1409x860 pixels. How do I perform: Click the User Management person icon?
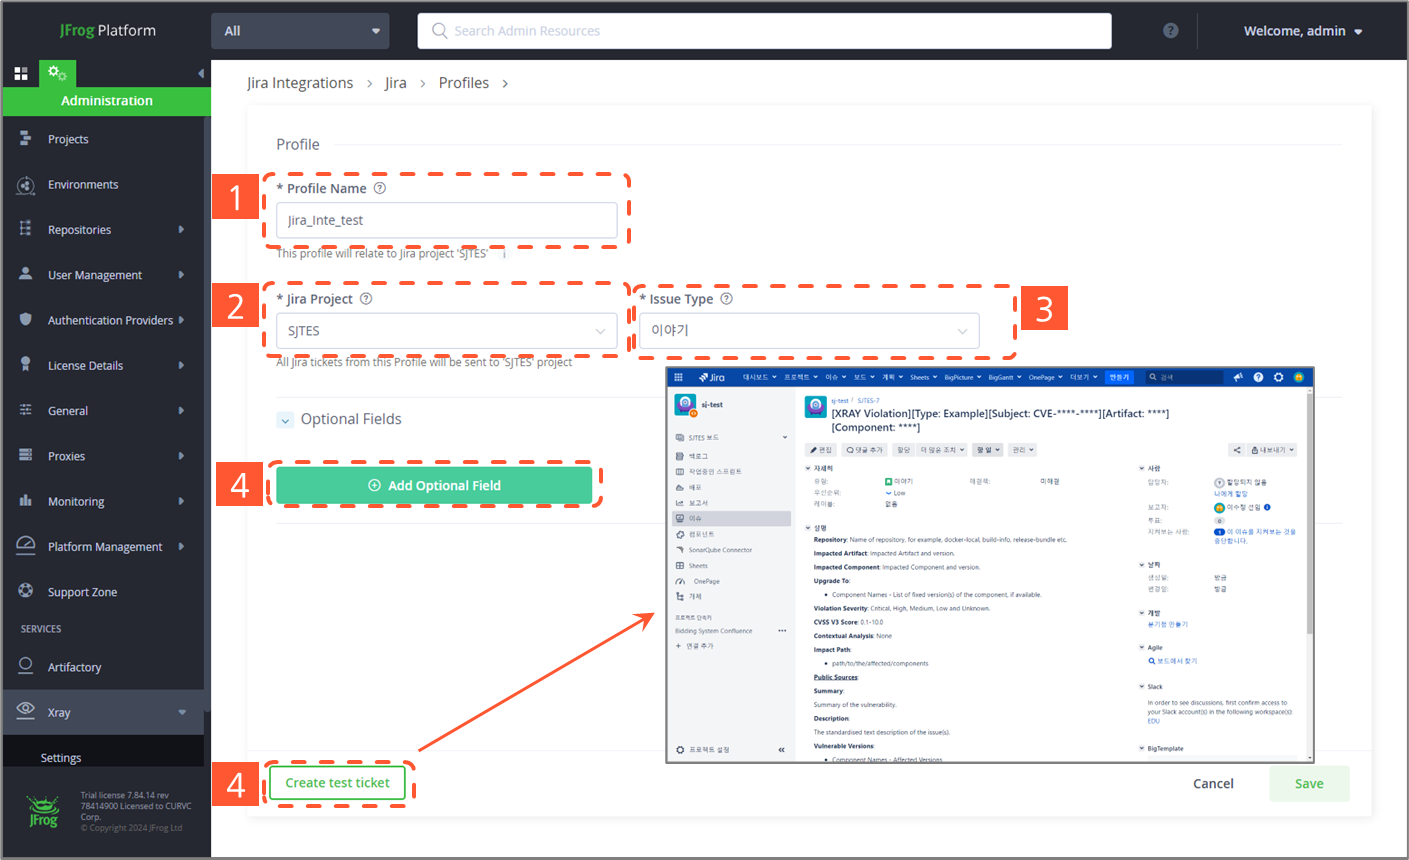pos(25,274)
